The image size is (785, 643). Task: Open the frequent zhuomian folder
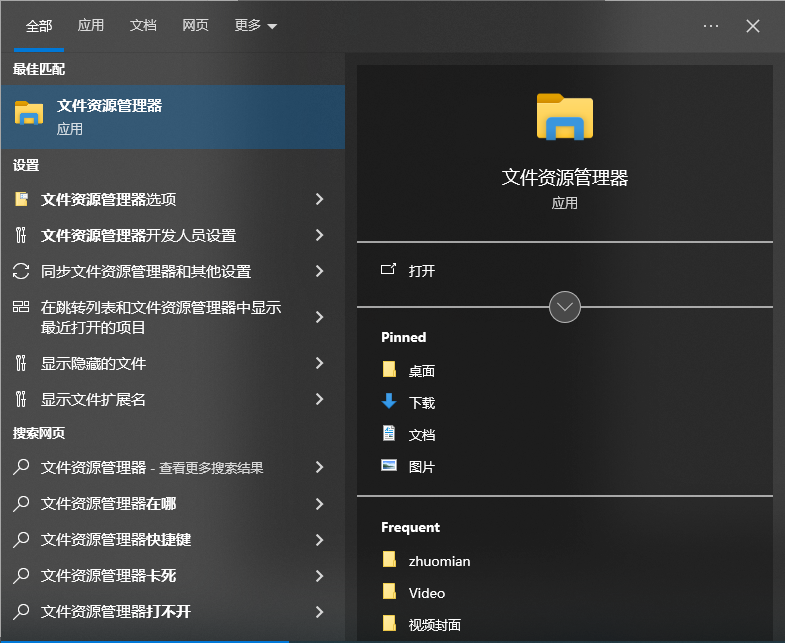440,561
